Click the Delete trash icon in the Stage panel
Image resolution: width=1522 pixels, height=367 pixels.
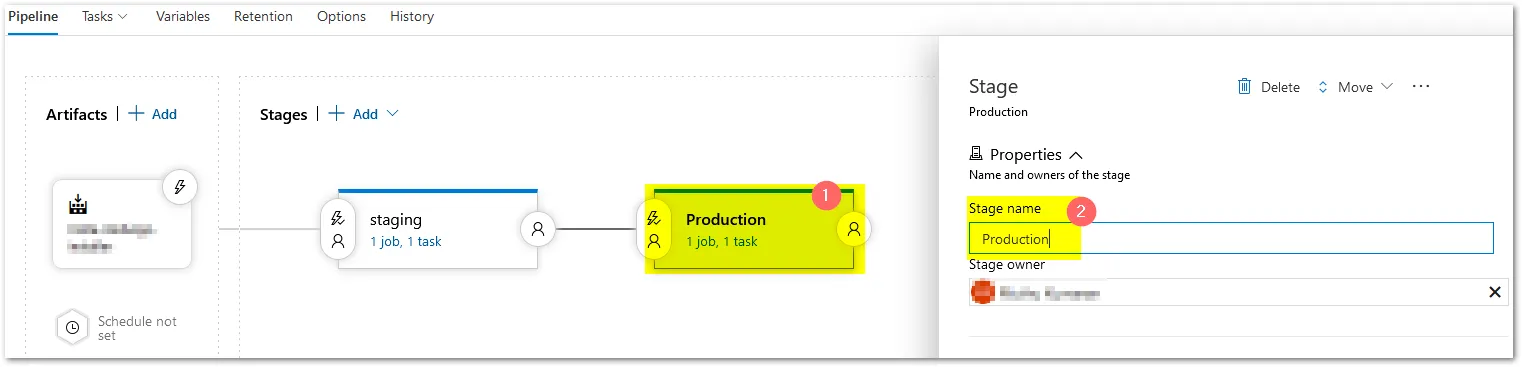click(1245, 87)
